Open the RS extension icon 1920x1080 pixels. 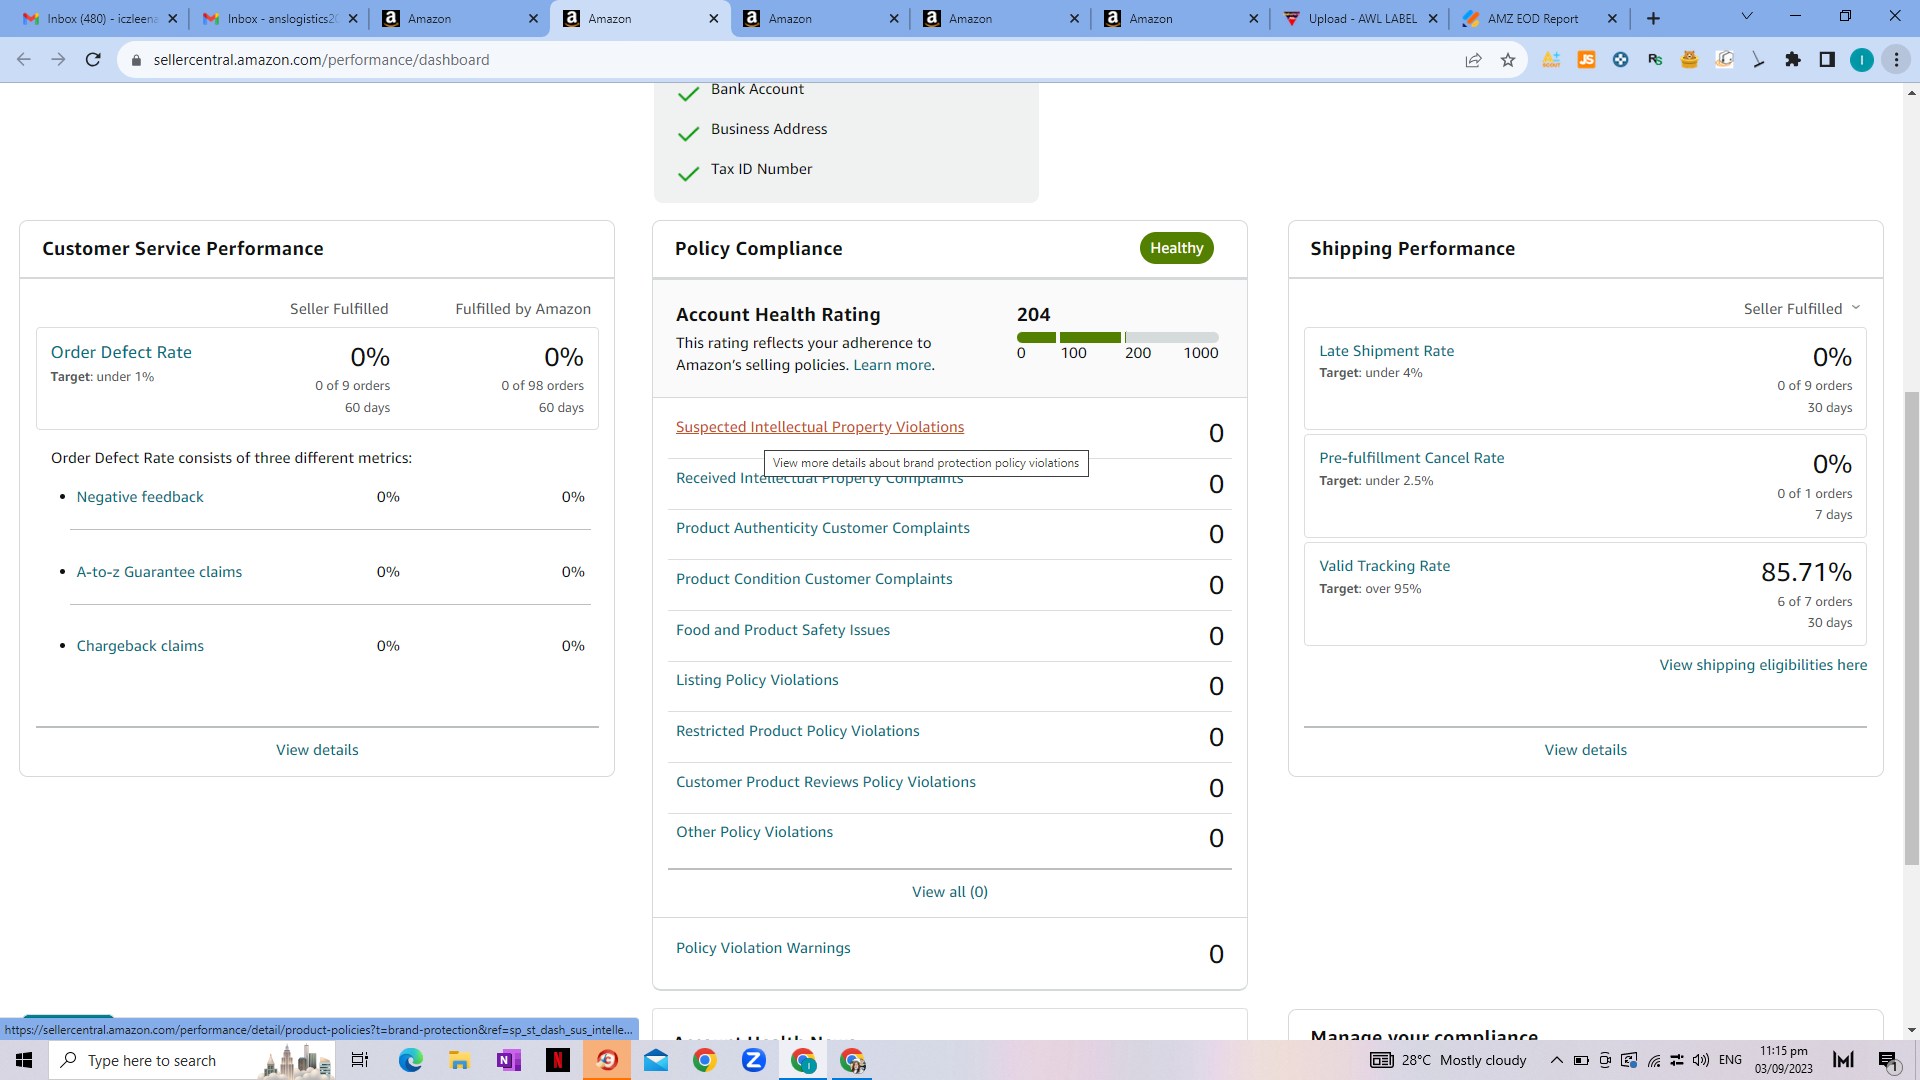point(1655,60)
